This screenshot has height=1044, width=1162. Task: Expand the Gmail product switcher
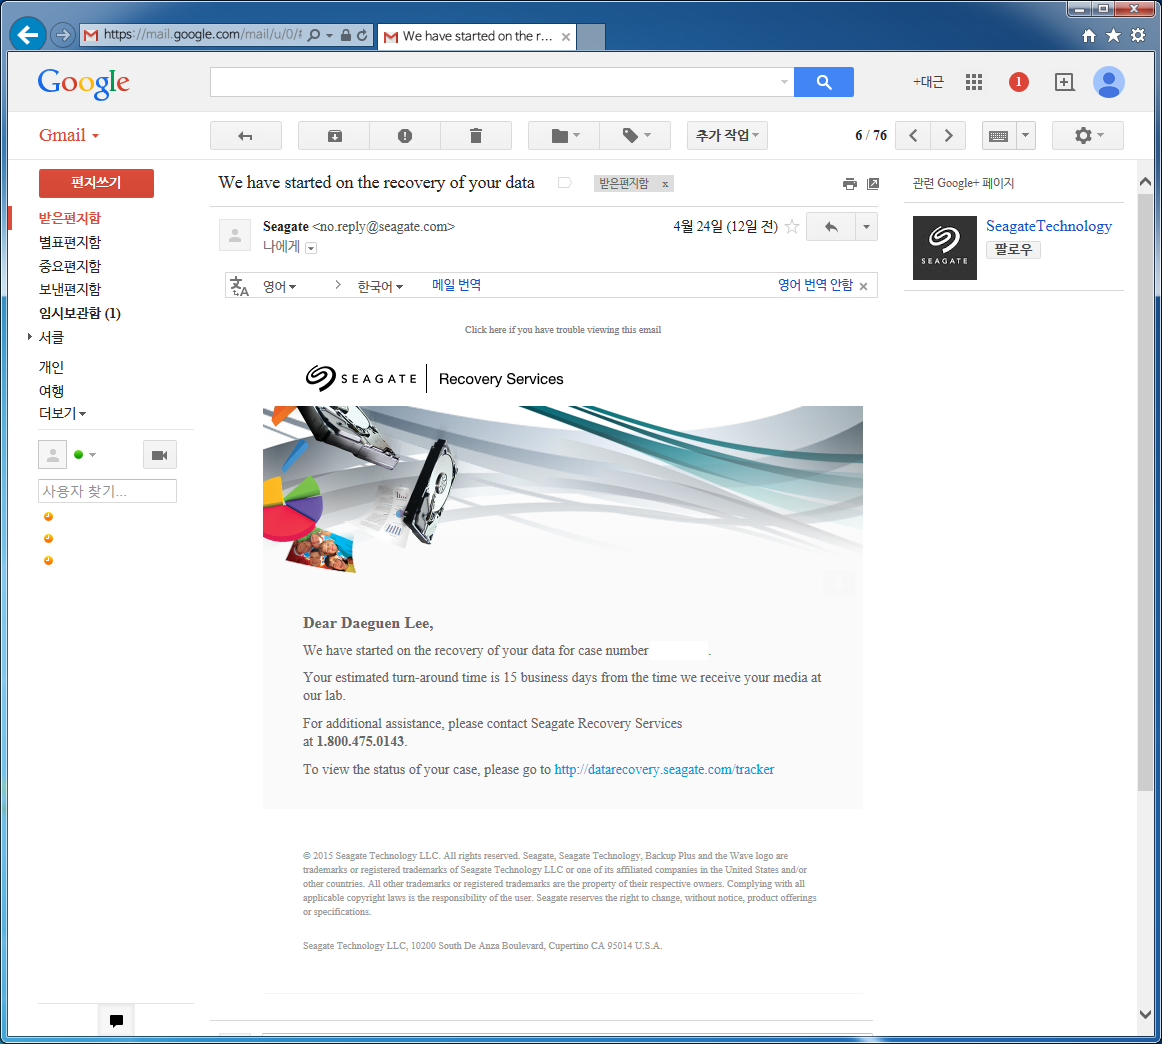(69, 136)
